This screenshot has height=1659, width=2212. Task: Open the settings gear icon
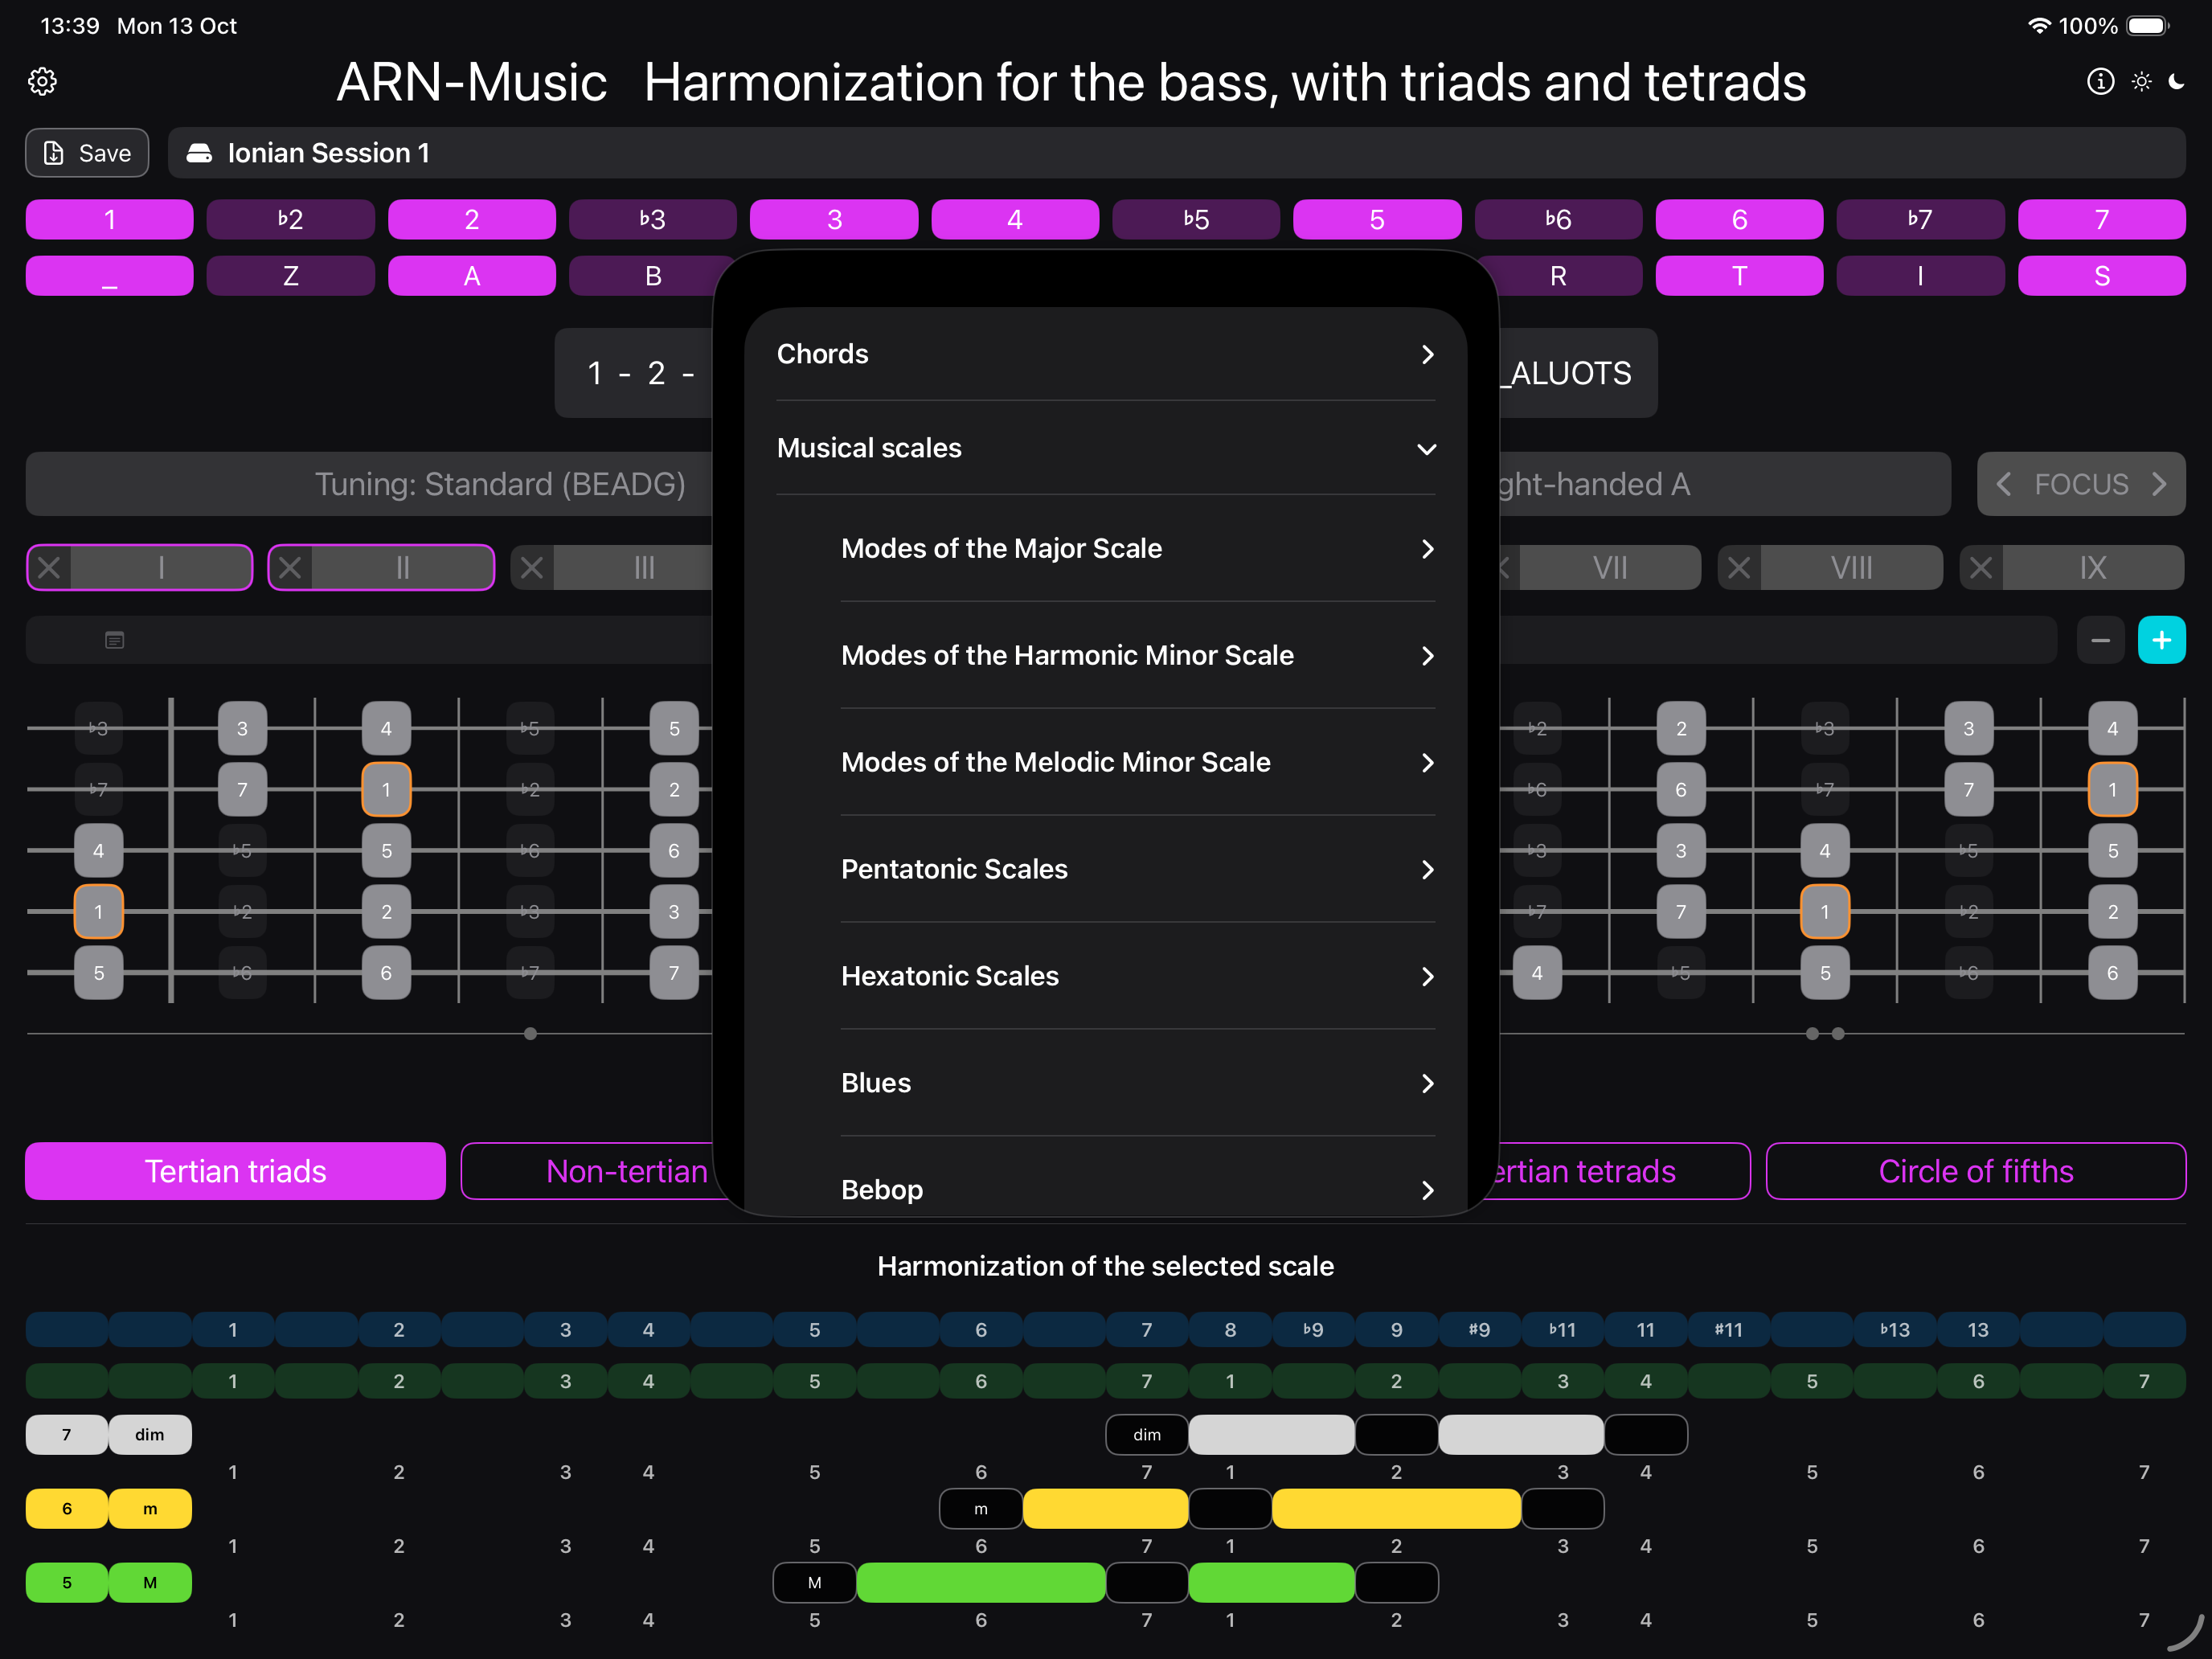tap(42, 81)
